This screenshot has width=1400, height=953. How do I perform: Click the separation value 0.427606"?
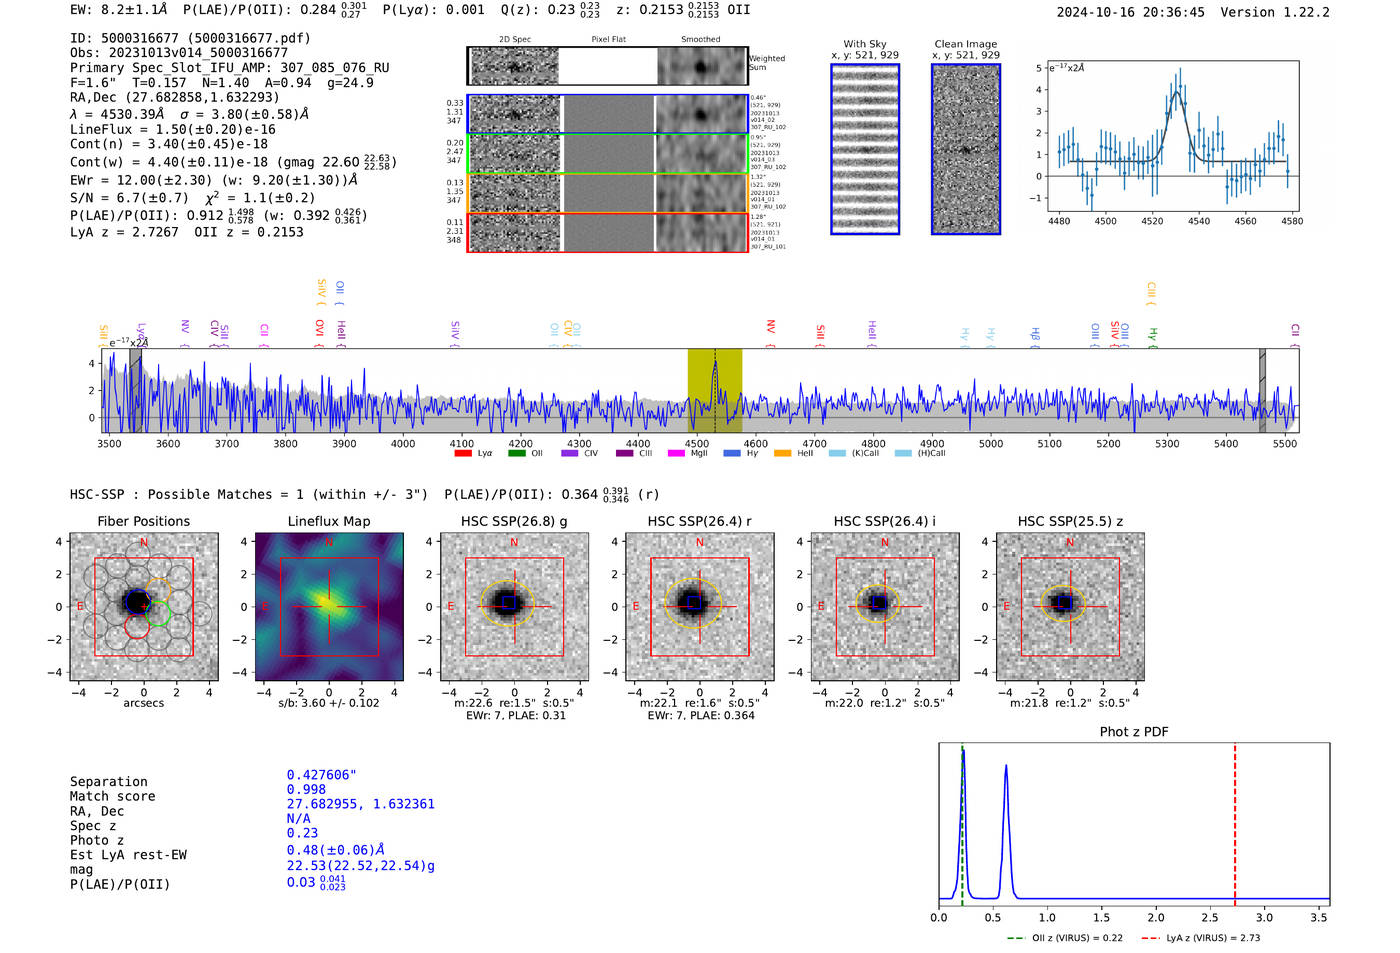[x=322, y=775]
